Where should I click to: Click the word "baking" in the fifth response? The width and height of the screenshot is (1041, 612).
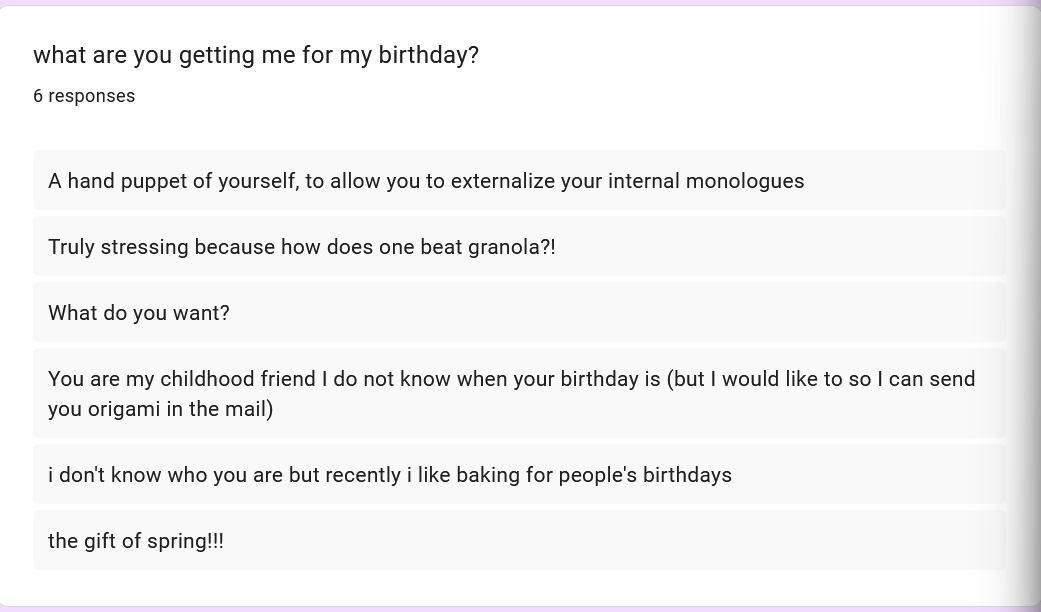(488, 475)
